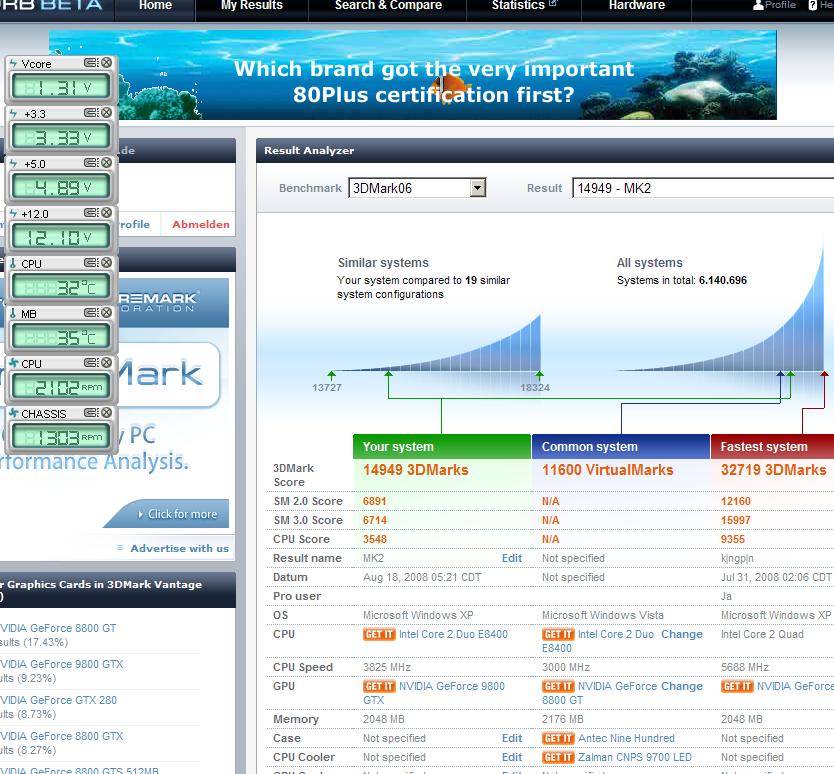834x774 pixels.
Task: Click magnet snap icon on MB widget
Action: click(x=91, y=313)
